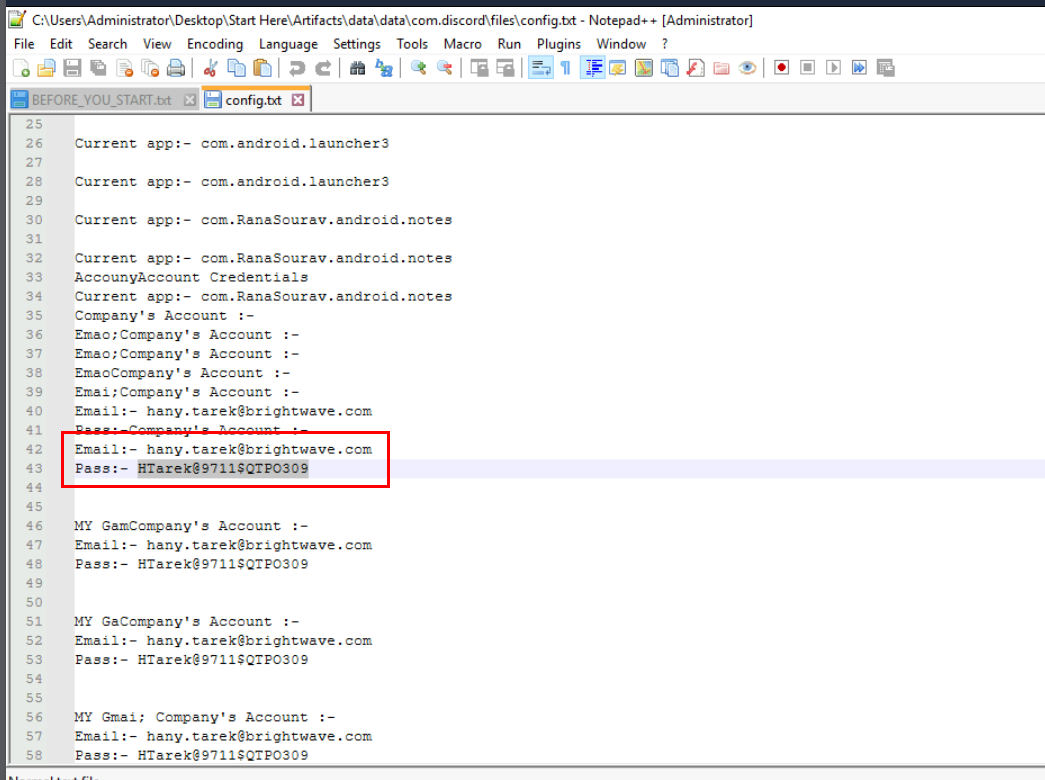Open Folder as Workspace panel icon
The height and width of the screenshot is (780, 1045).
pyautogui.click(x=721, y=68)
